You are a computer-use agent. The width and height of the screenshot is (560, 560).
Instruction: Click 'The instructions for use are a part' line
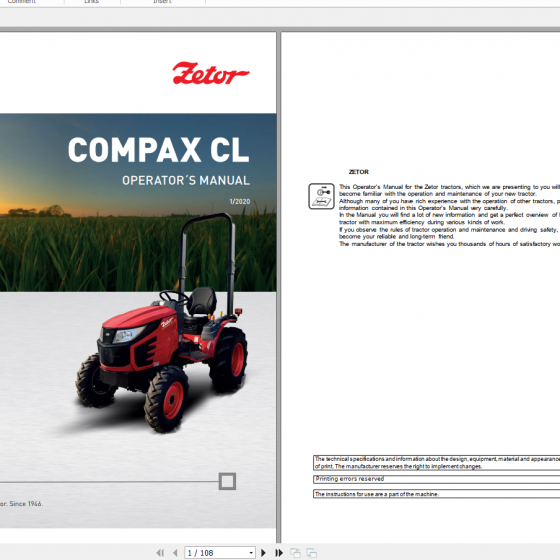coord(436,494)
